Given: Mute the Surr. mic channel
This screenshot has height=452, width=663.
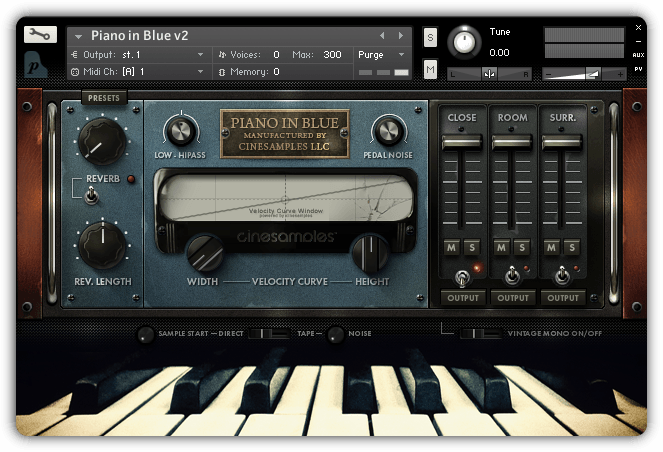Looking at the screenshot, I should click(551, 247).
